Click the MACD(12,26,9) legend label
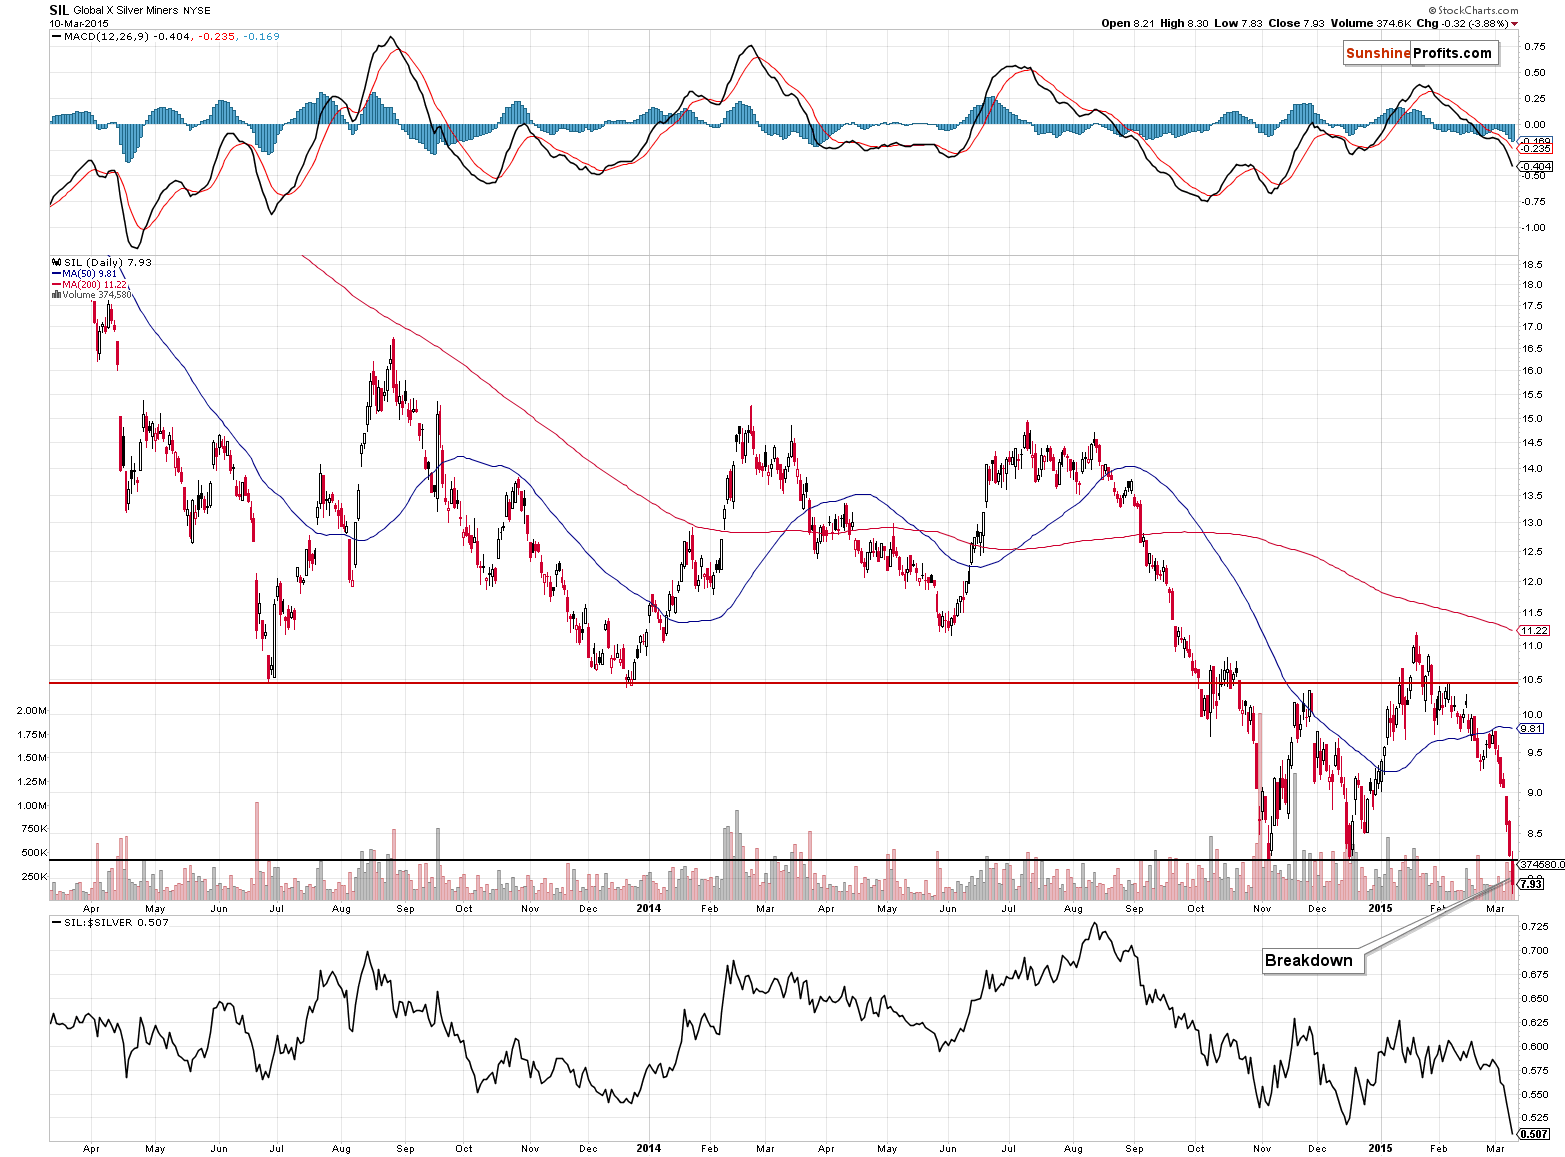 tap(107, 36)
